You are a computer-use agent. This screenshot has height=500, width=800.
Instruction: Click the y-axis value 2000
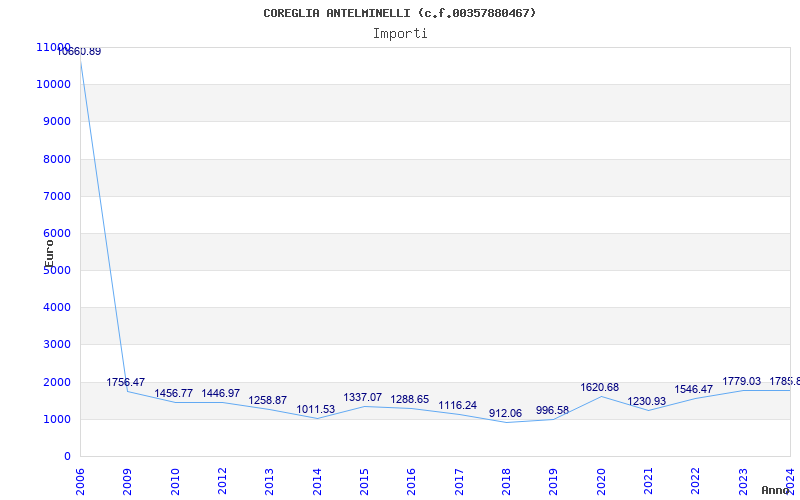tap(56, 382)
